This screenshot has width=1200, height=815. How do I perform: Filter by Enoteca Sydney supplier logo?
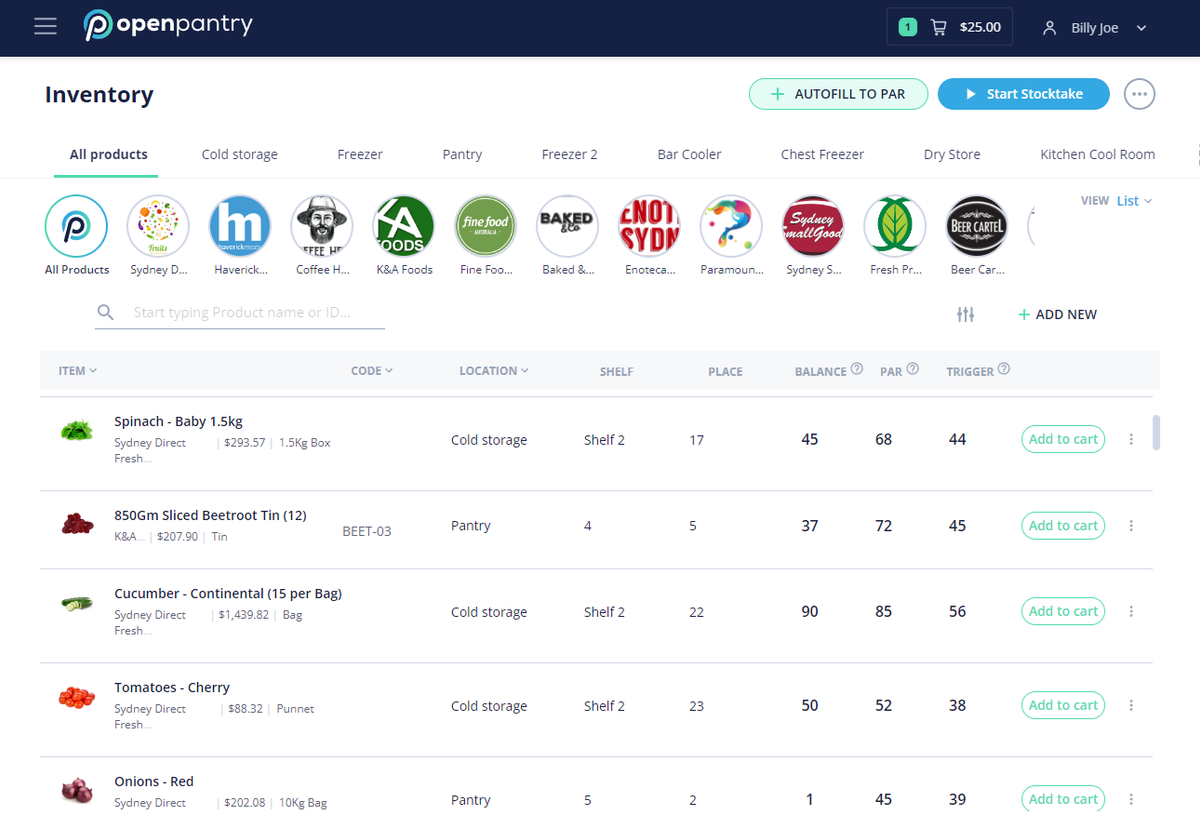click(650, 227)
